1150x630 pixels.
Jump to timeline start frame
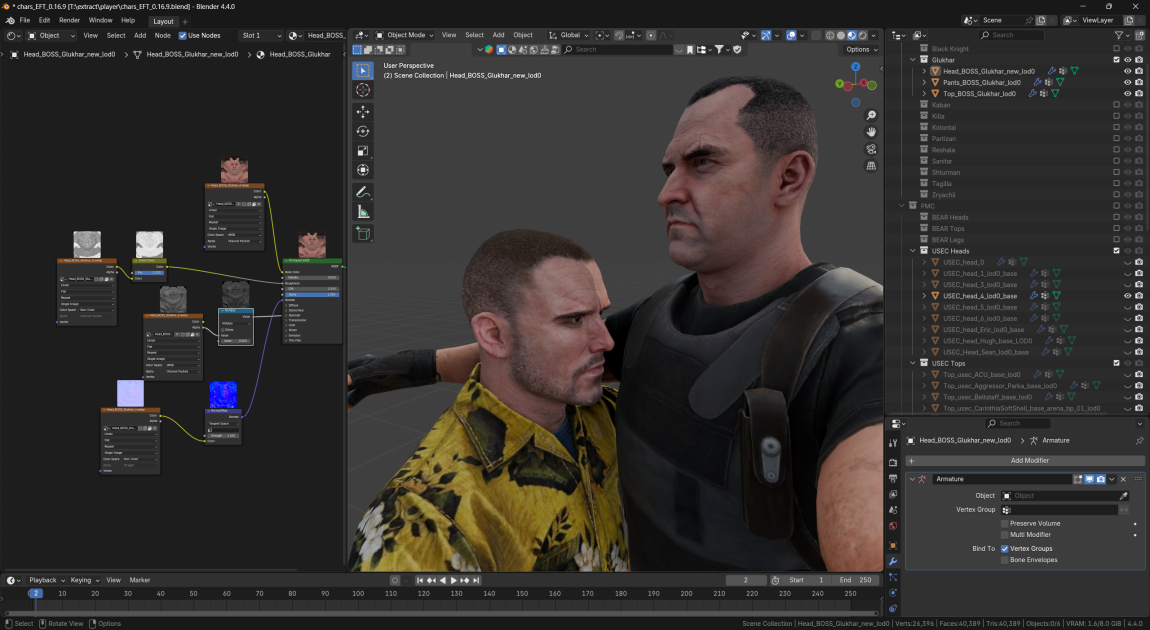coord(420,580)
